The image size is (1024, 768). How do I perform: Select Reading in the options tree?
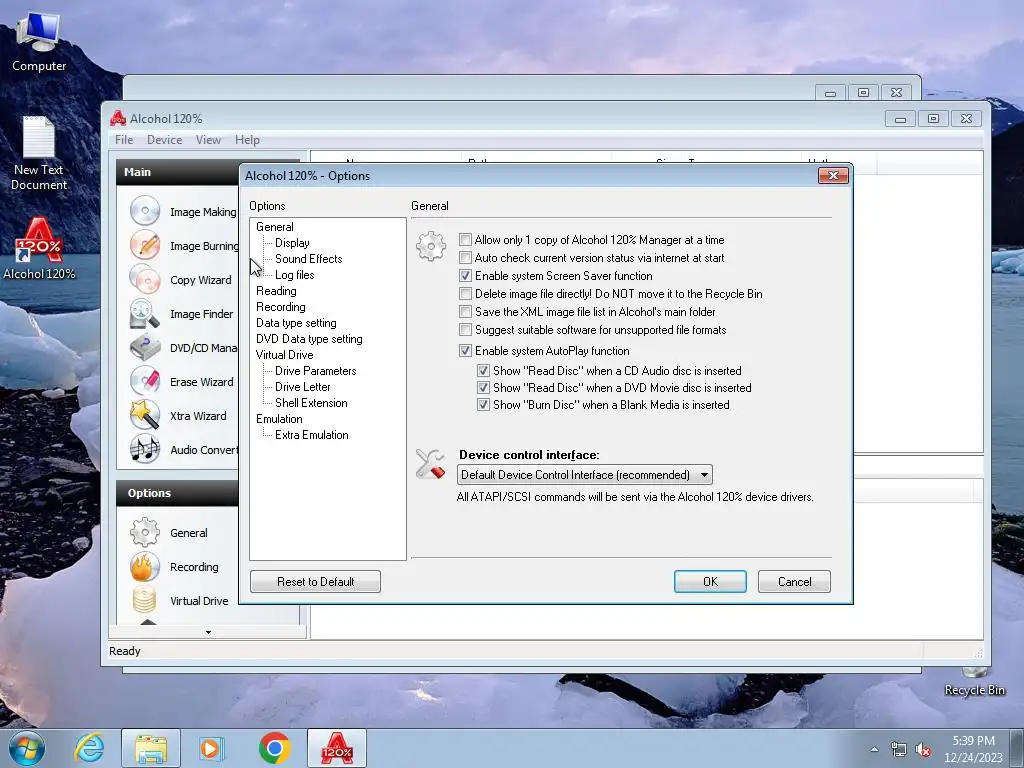point(276,291)
